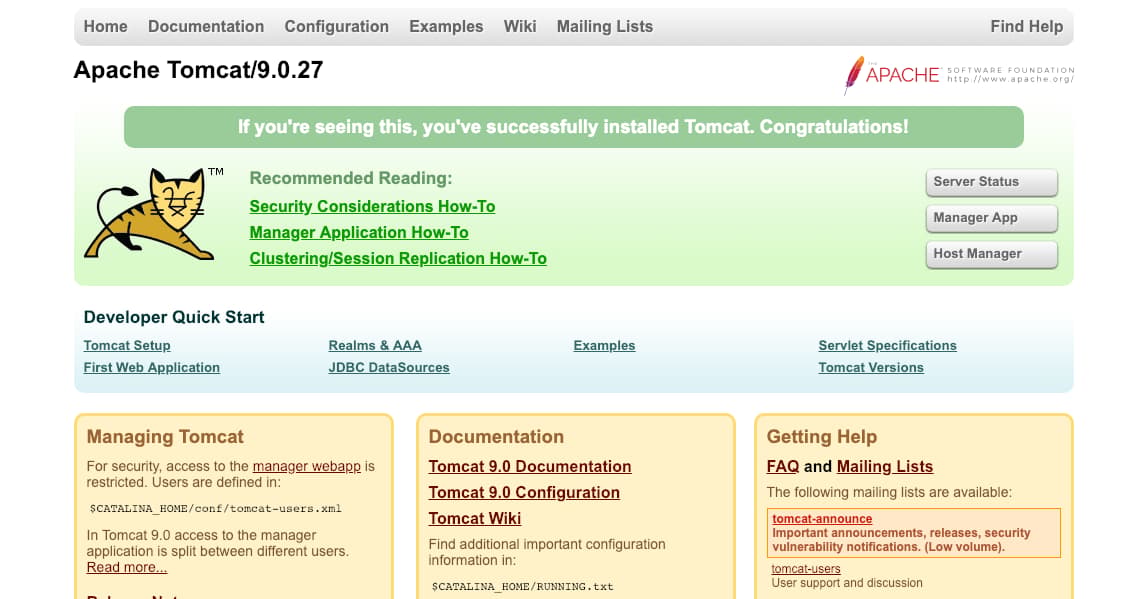1144x599 pixels.
Task: Open Tomcat Versions link
Action: tap(871, 367)
